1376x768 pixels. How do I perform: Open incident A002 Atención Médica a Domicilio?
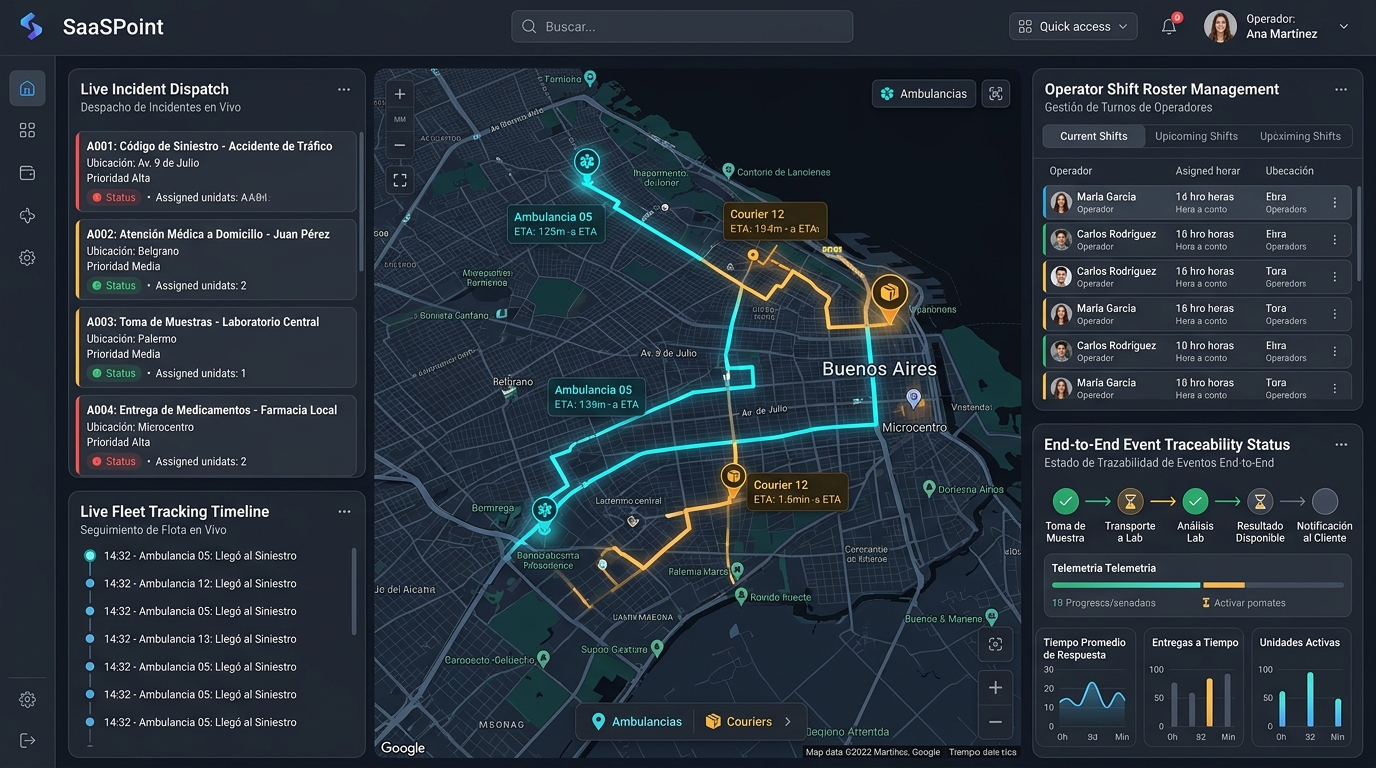coord(216,260)
